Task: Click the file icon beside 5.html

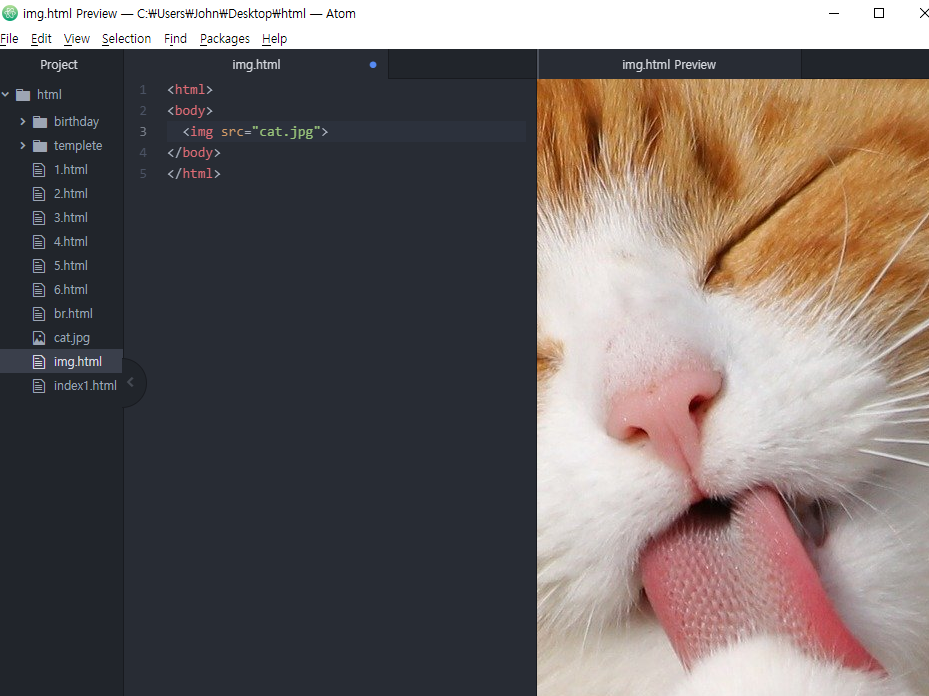Action: point(39,266)
